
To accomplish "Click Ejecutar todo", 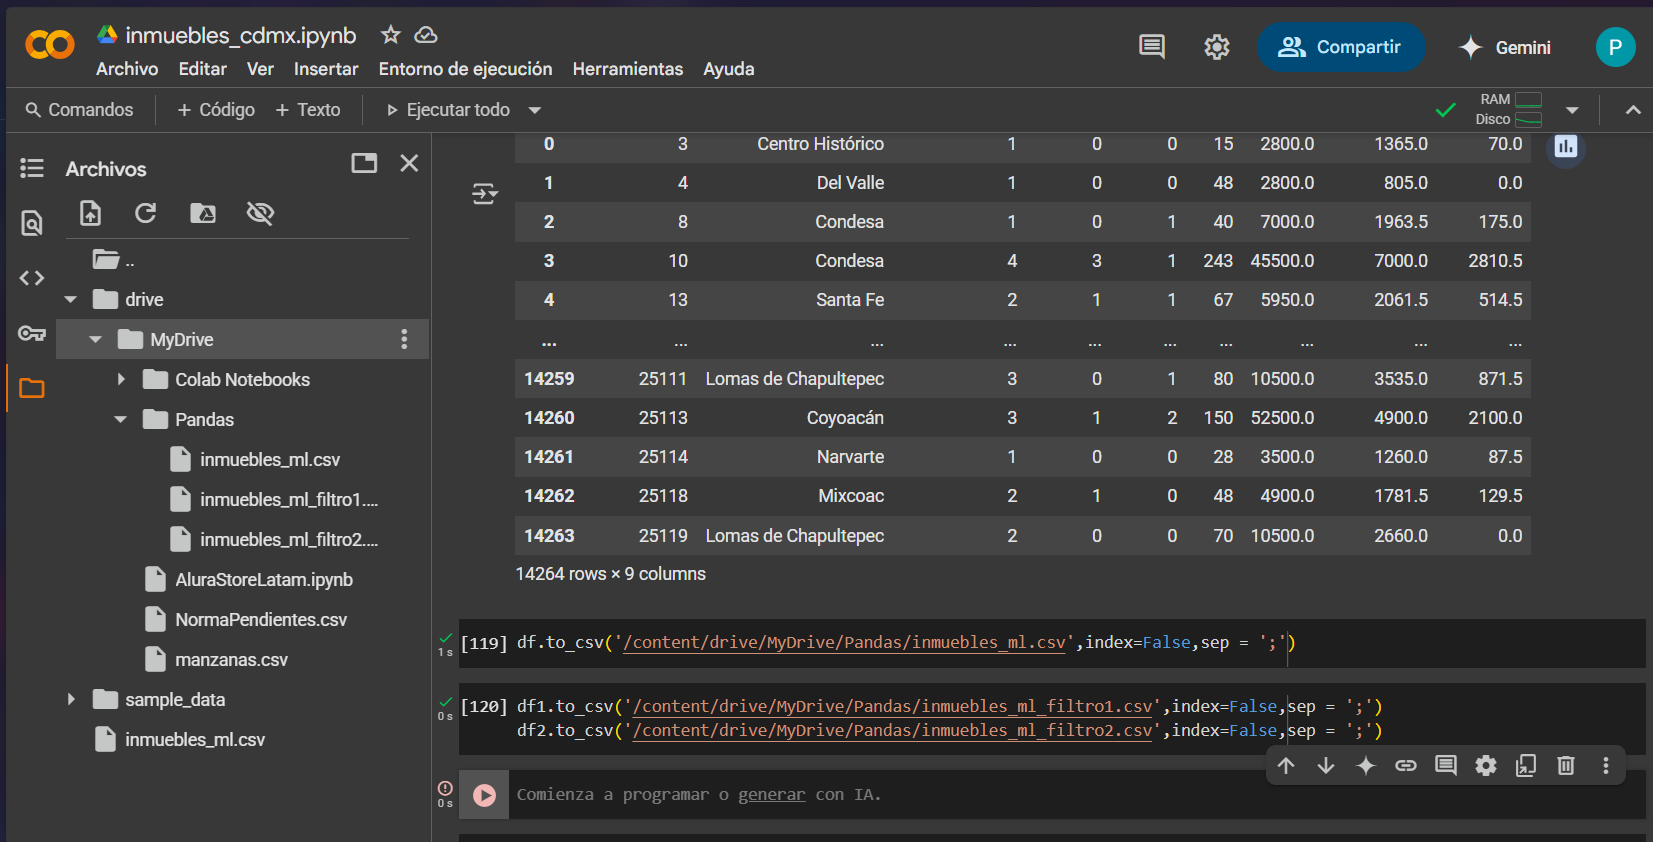I will (x=448, y=110).
